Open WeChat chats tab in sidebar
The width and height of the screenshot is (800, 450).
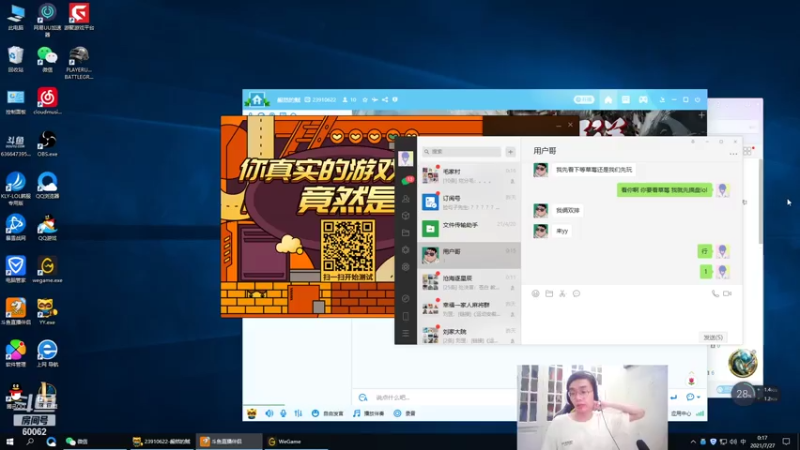[x=407, y=181]
